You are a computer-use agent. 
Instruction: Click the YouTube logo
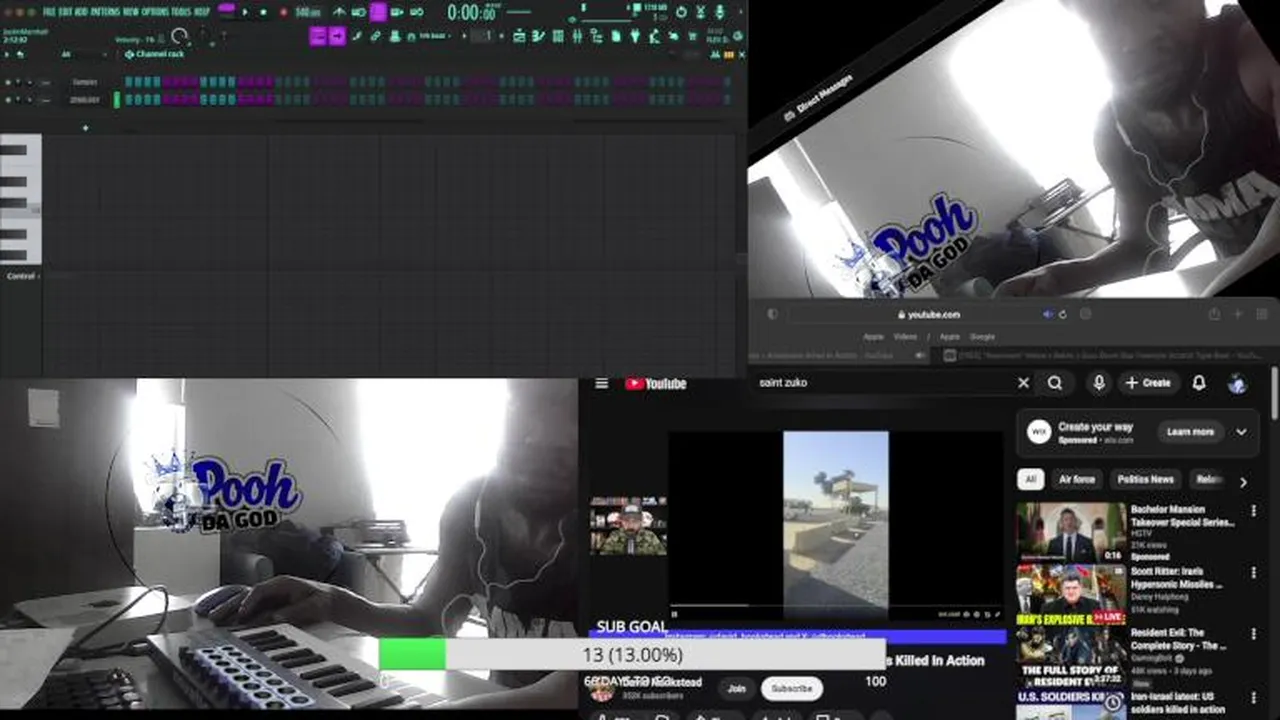[x=656, y=383]
